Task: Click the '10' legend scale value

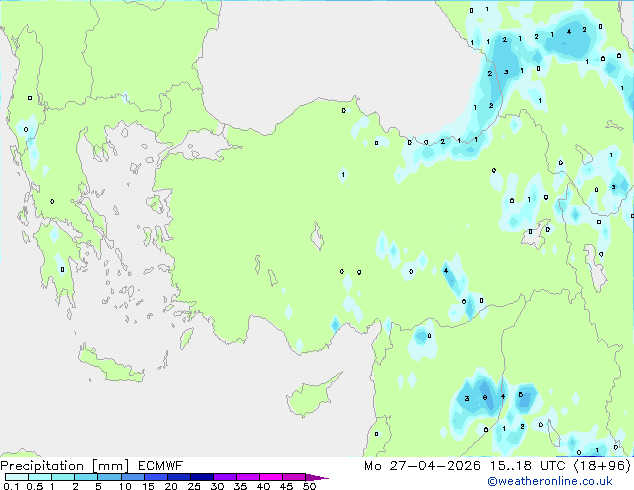Action: pyautogui.click(x=125, y=486)
